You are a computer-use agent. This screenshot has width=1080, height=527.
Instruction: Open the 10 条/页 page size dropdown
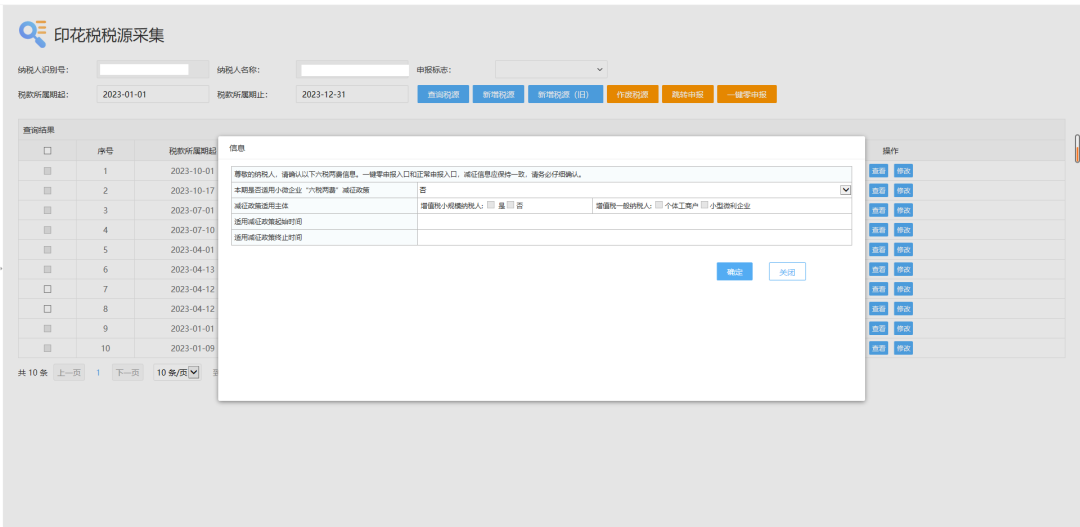coord(176,373)
